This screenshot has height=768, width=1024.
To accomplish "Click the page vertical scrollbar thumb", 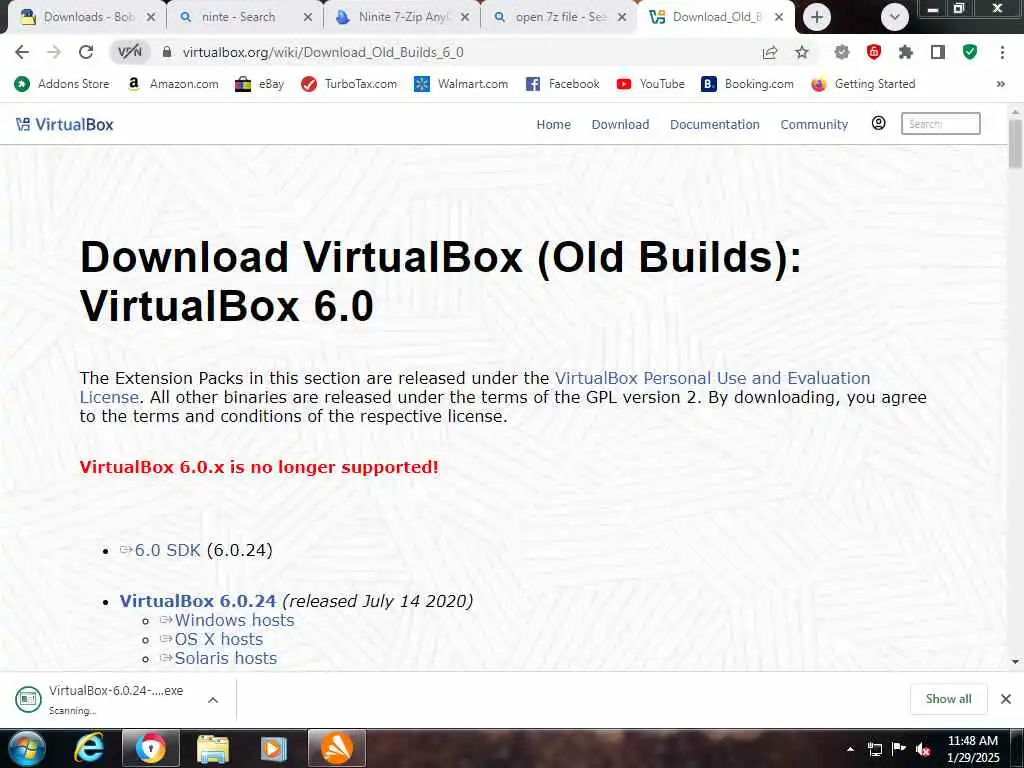I will click(1015, 144).
